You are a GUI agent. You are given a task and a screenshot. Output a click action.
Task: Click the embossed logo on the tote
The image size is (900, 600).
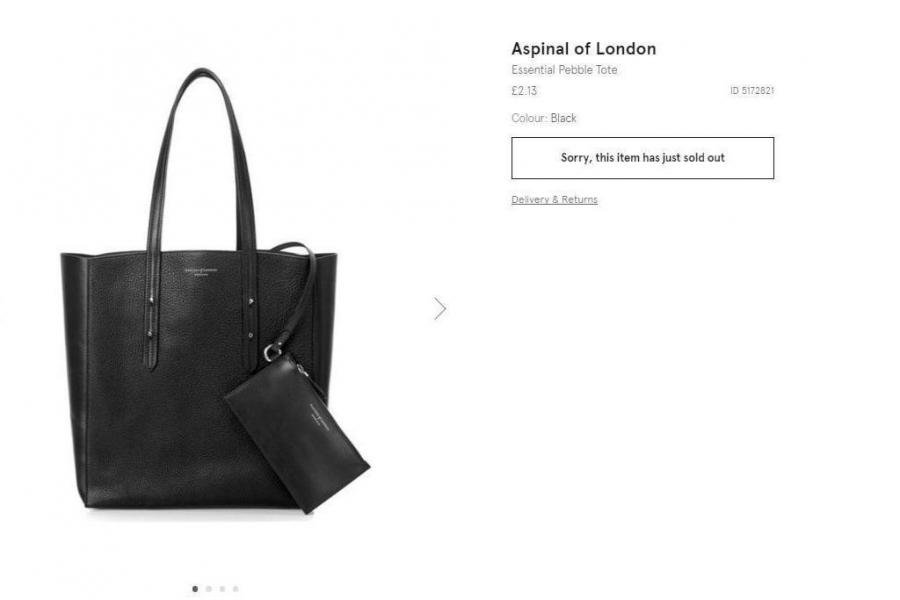click(201, 271)
